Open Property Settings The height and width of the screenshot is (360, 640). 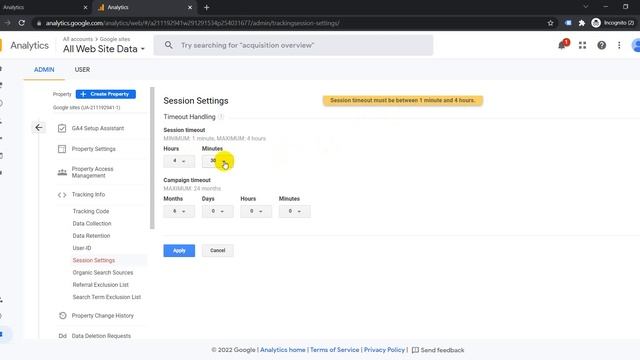click(93, 149)
